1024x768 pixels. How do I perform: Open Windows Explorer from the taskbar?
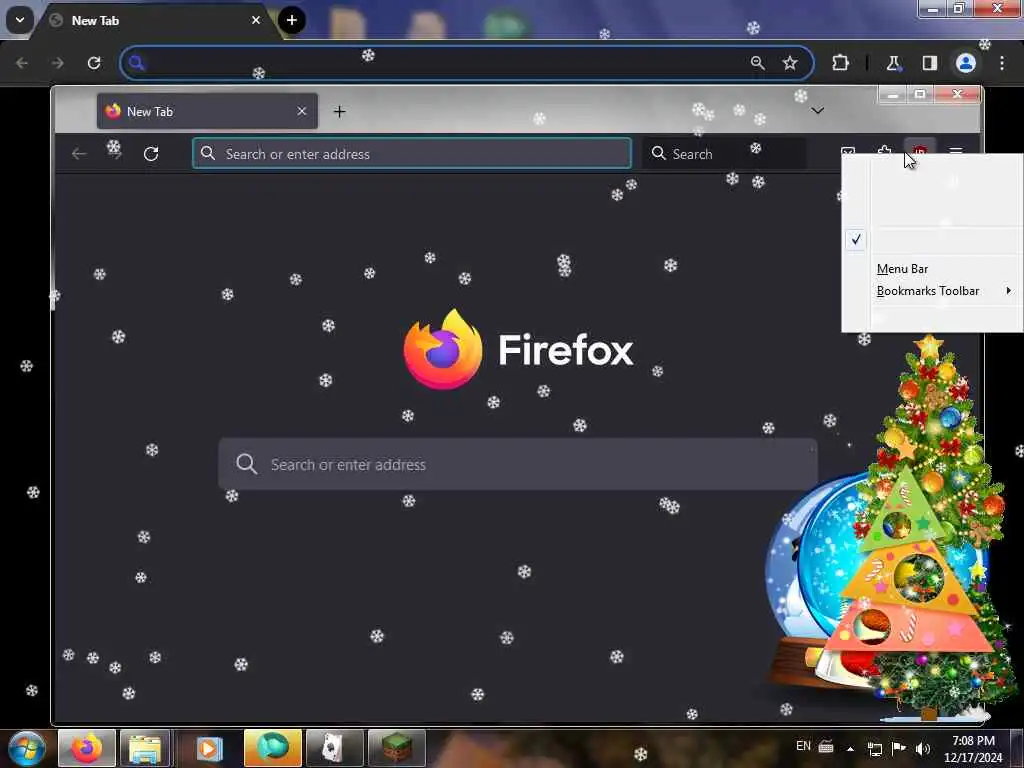[x=145, y=748]
